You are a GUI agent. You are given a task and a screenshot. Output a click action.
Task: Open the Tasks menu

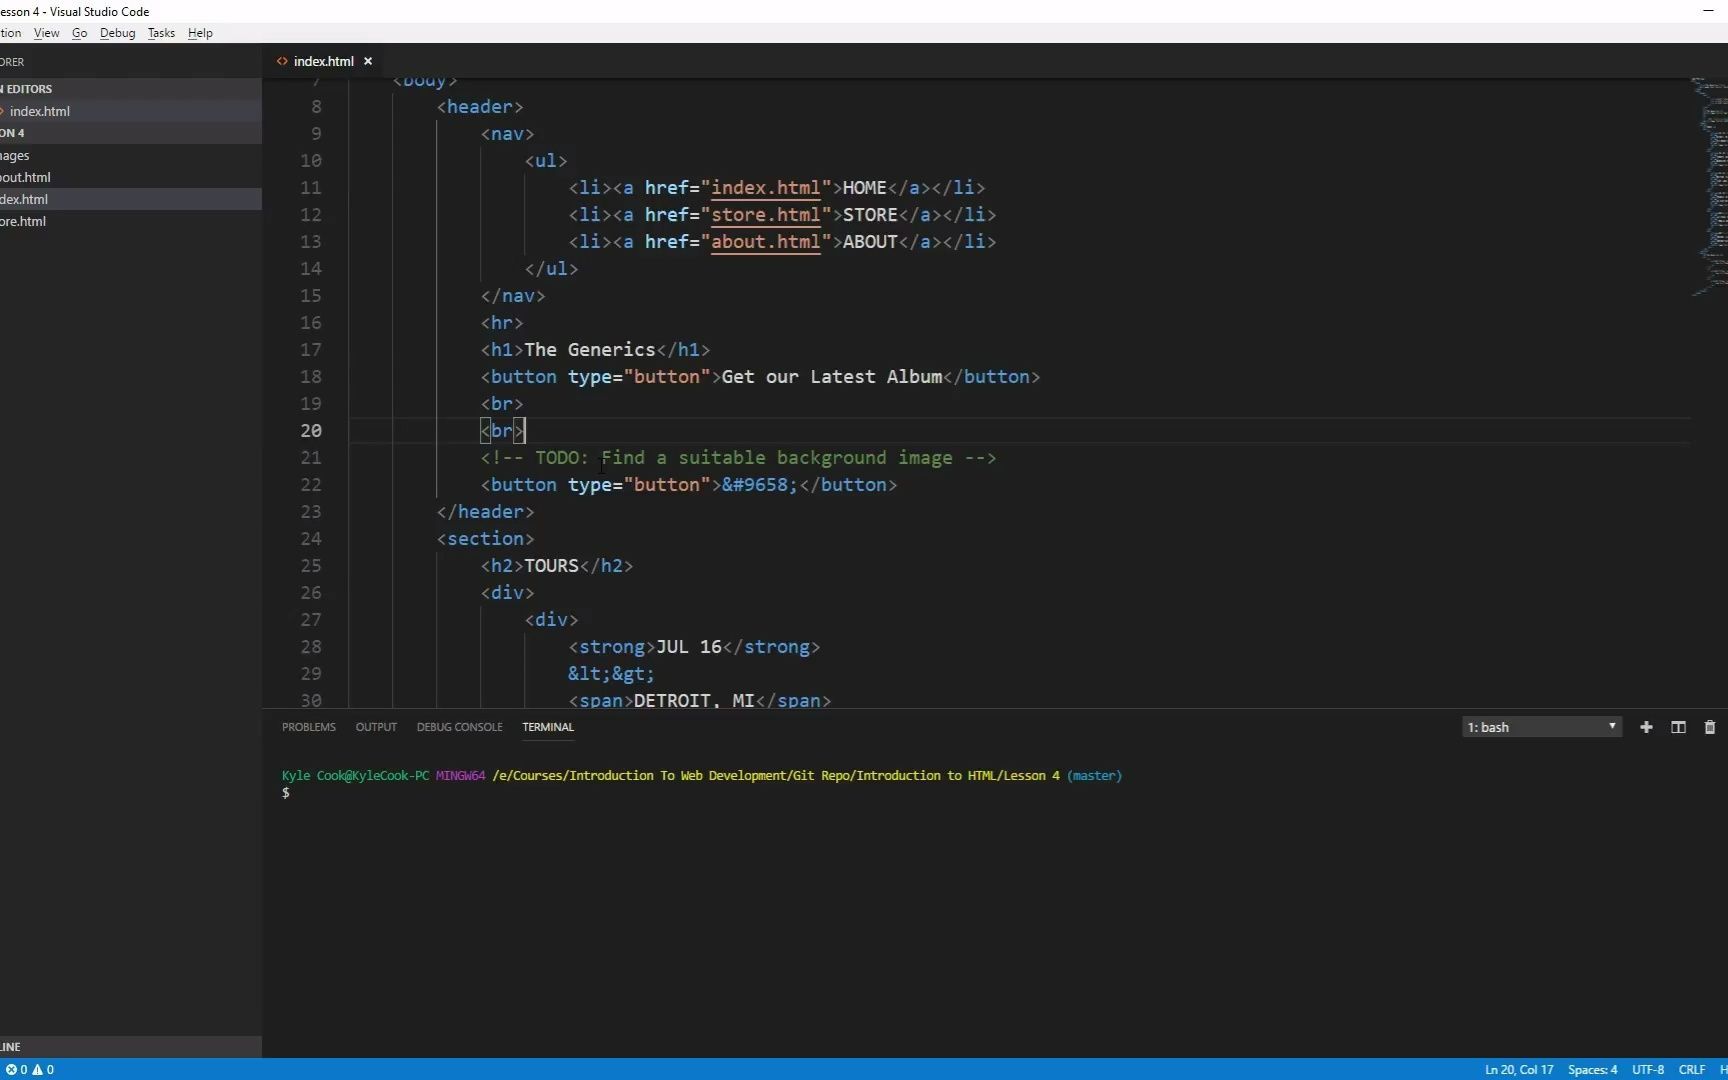pyautogui.click(x=161, y=33)
